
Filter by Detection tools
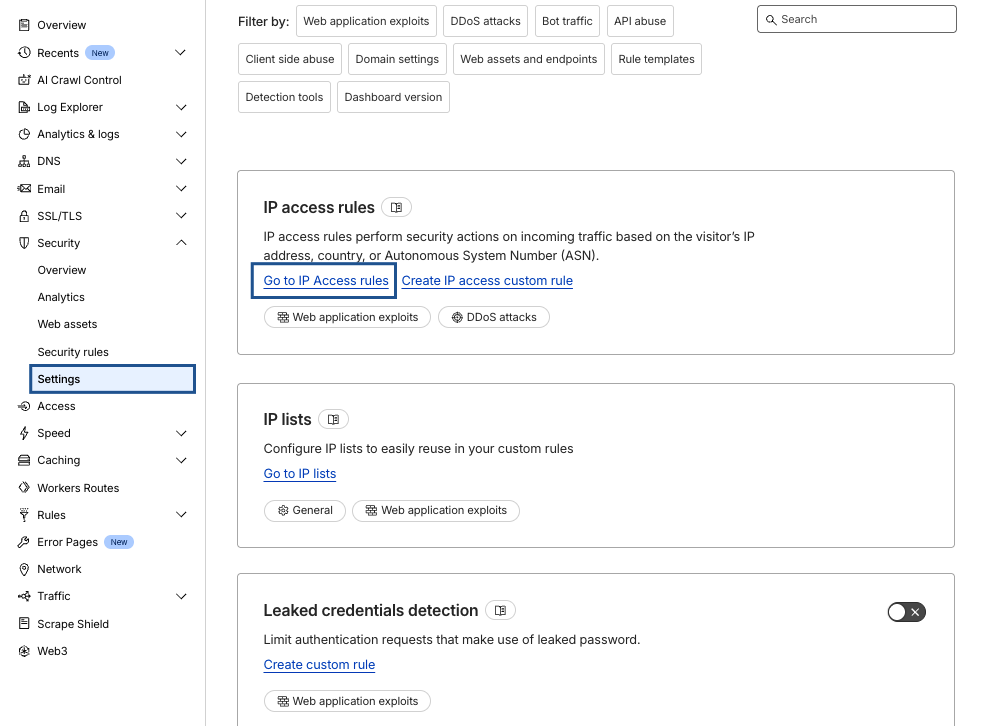(x=284, y=97)
